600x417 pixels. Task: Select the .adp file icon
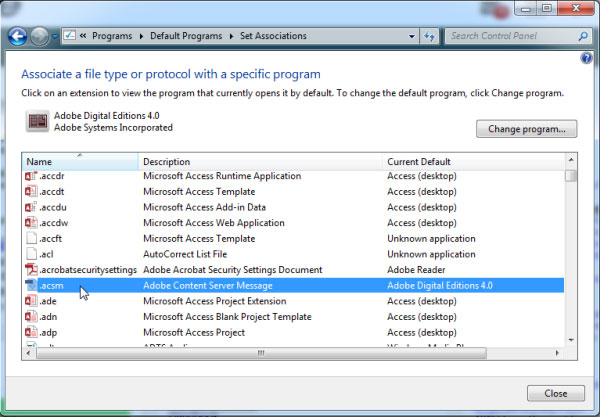(x=31, y=332)
